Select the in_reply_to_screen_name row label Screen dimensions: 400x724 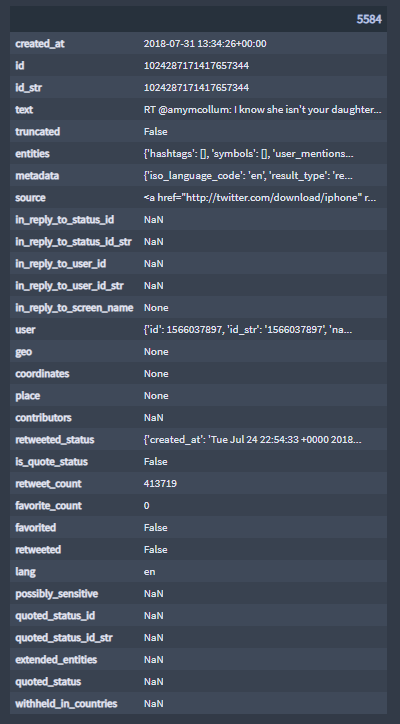point(74,308)
